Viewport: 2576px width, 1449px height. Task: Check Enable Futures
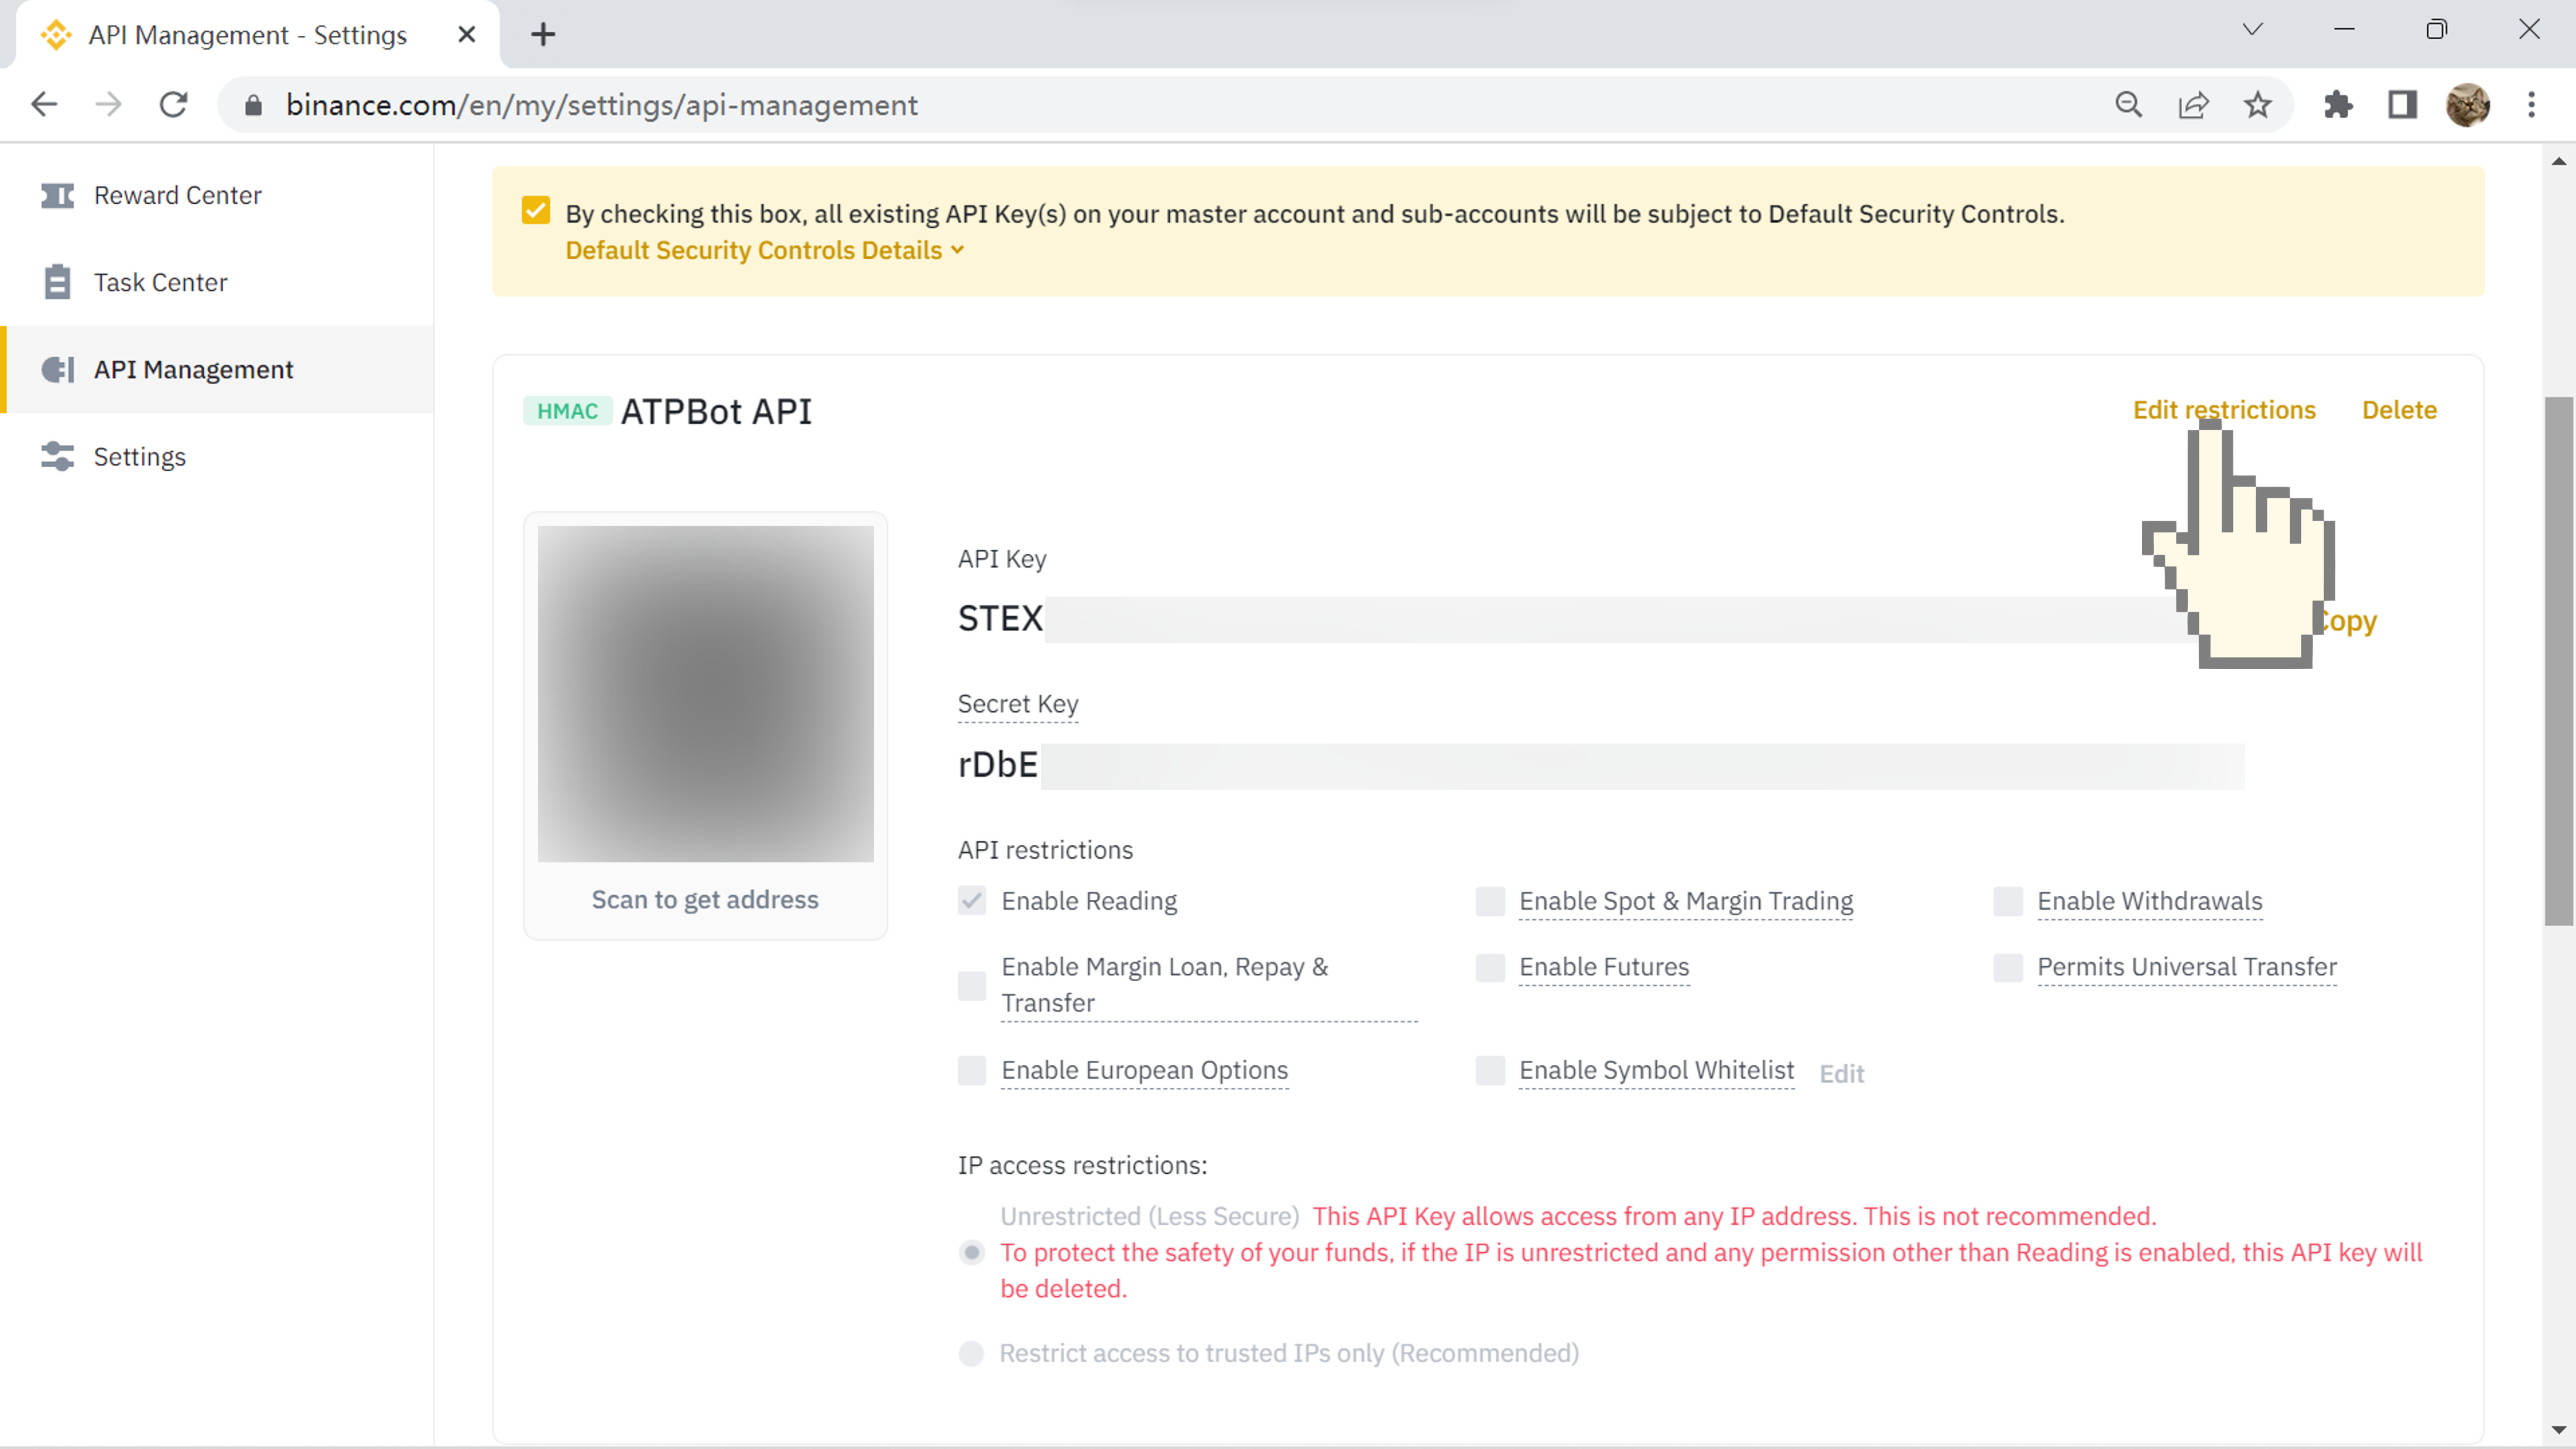click(1490, 967)
